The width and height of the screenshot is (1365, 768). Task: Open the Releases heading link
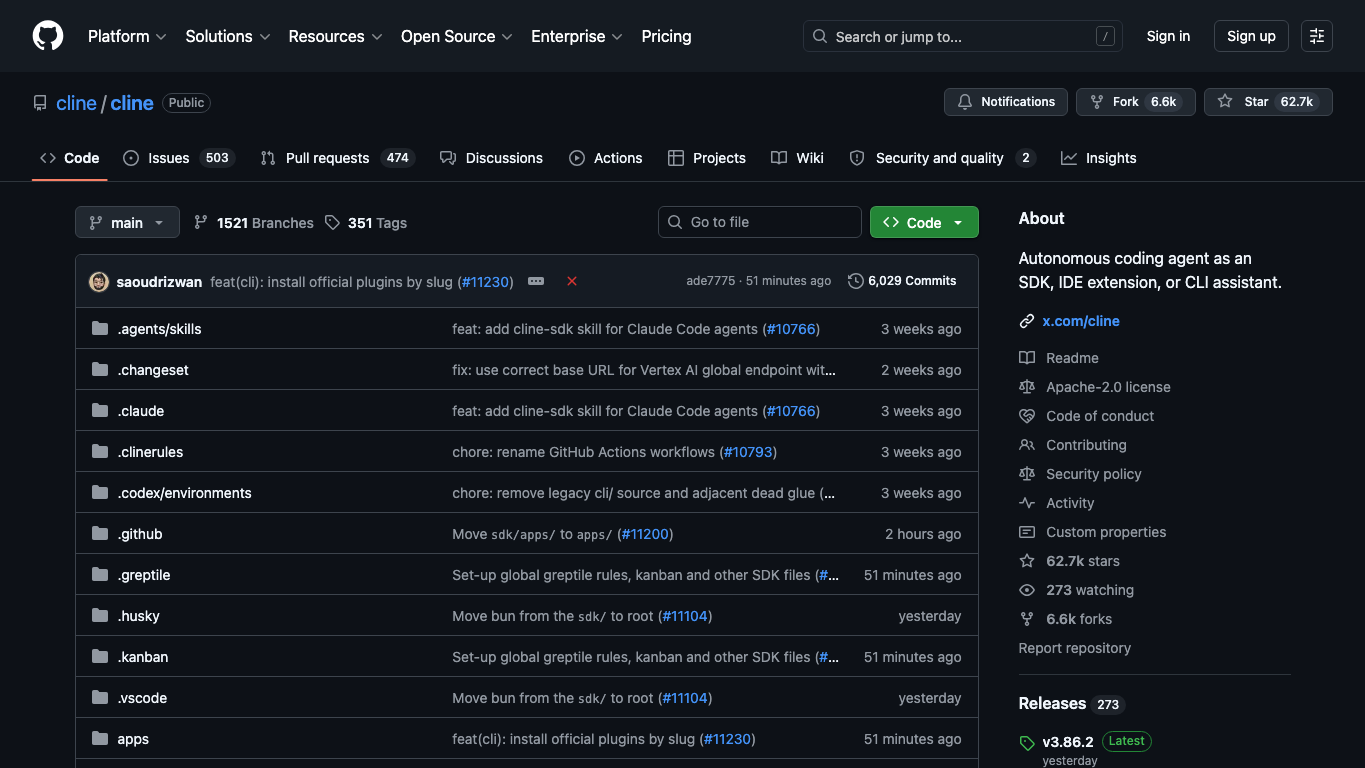1072,703
